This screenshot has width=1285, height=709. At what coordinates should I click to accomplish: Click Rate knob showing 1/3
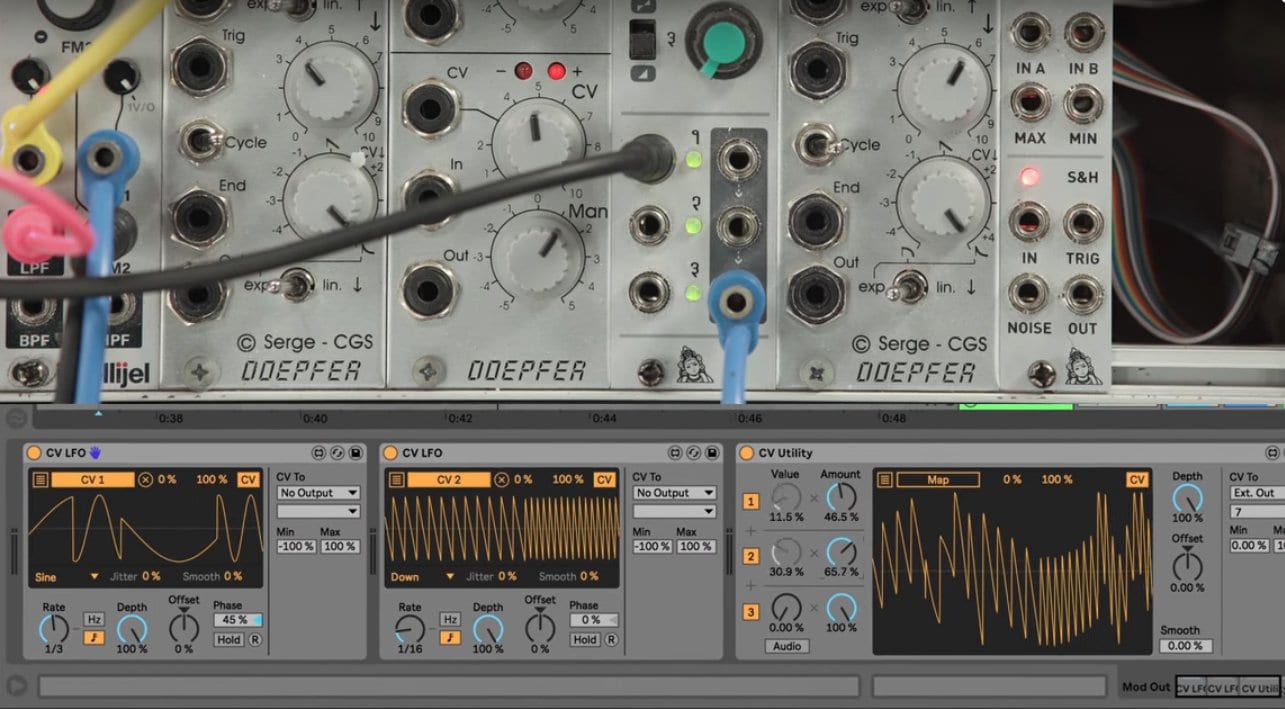pyautogui.click(x=54, y=629)
